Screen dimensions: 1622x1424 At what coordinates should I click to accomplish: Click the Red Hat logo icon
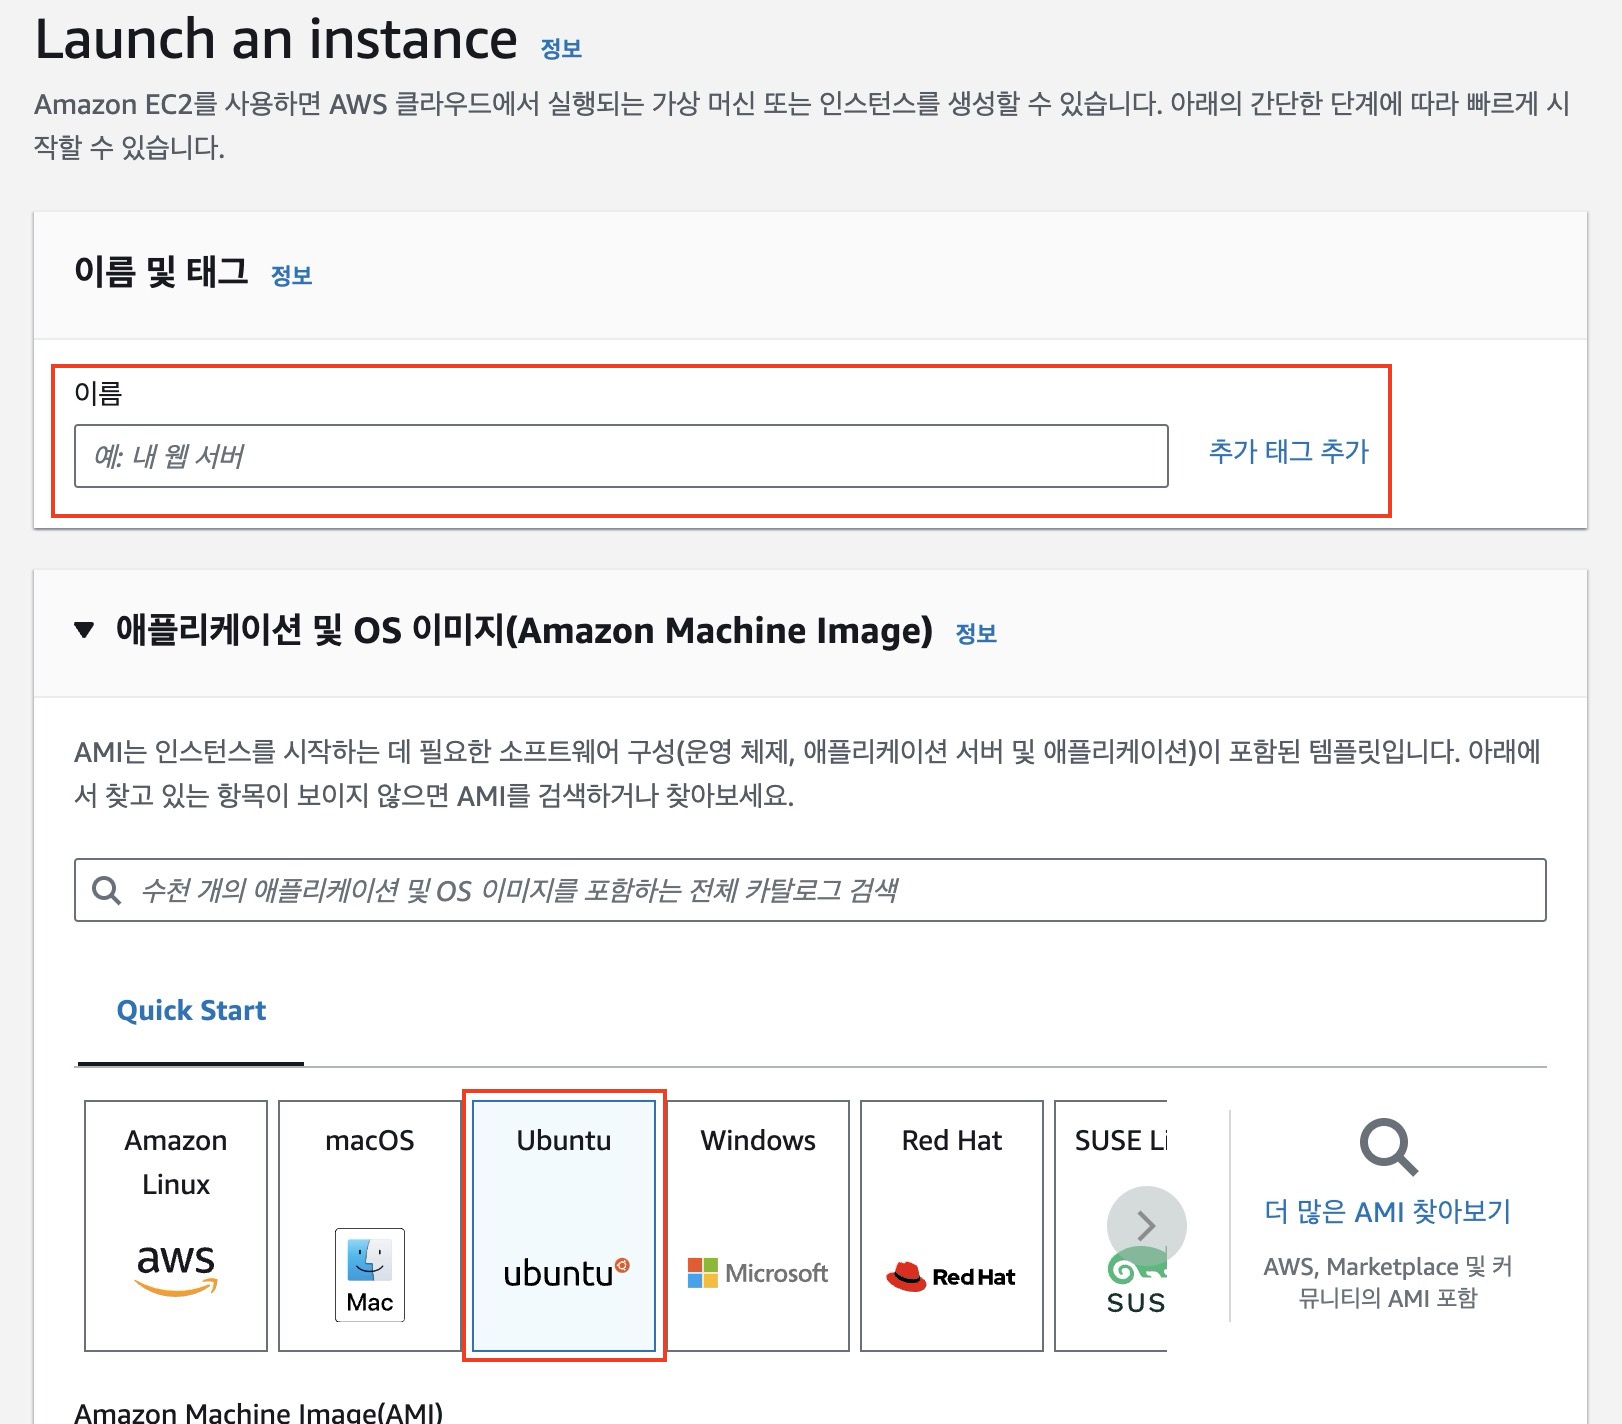pyautogui.click(x=950, y=1276)
